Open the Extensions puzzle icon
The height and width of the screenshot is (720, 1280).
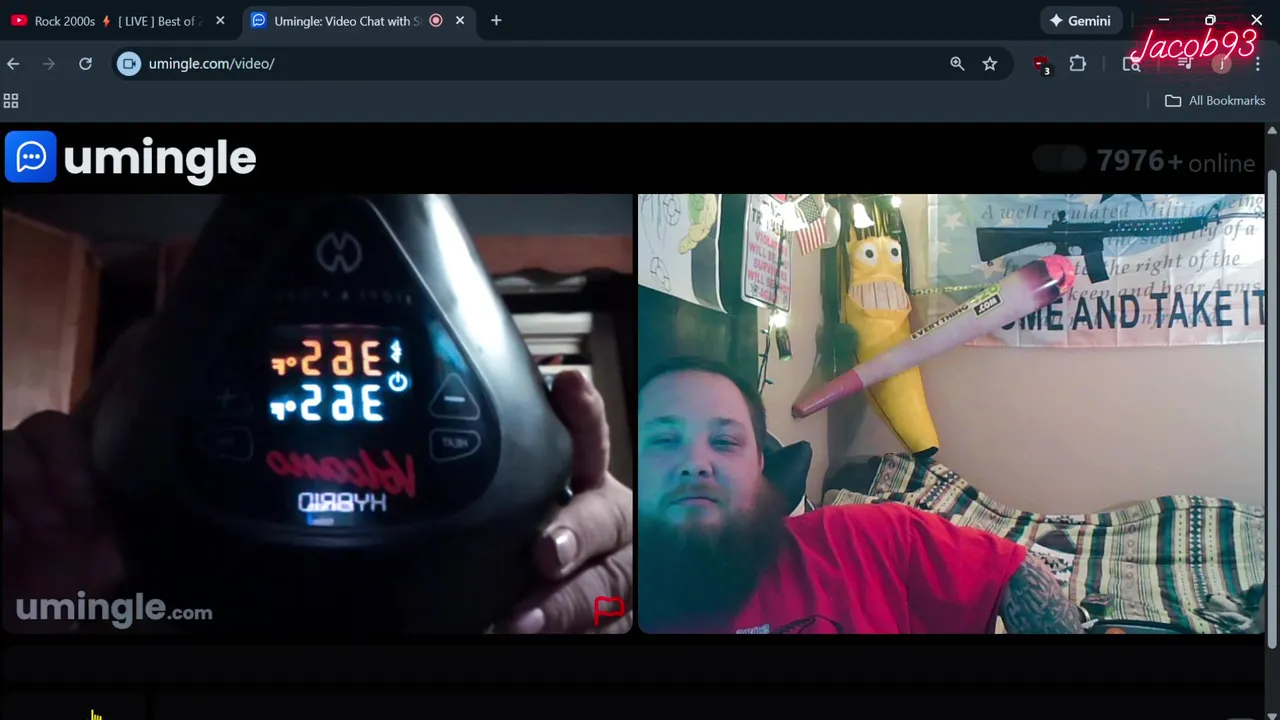tap(1077, 63)
